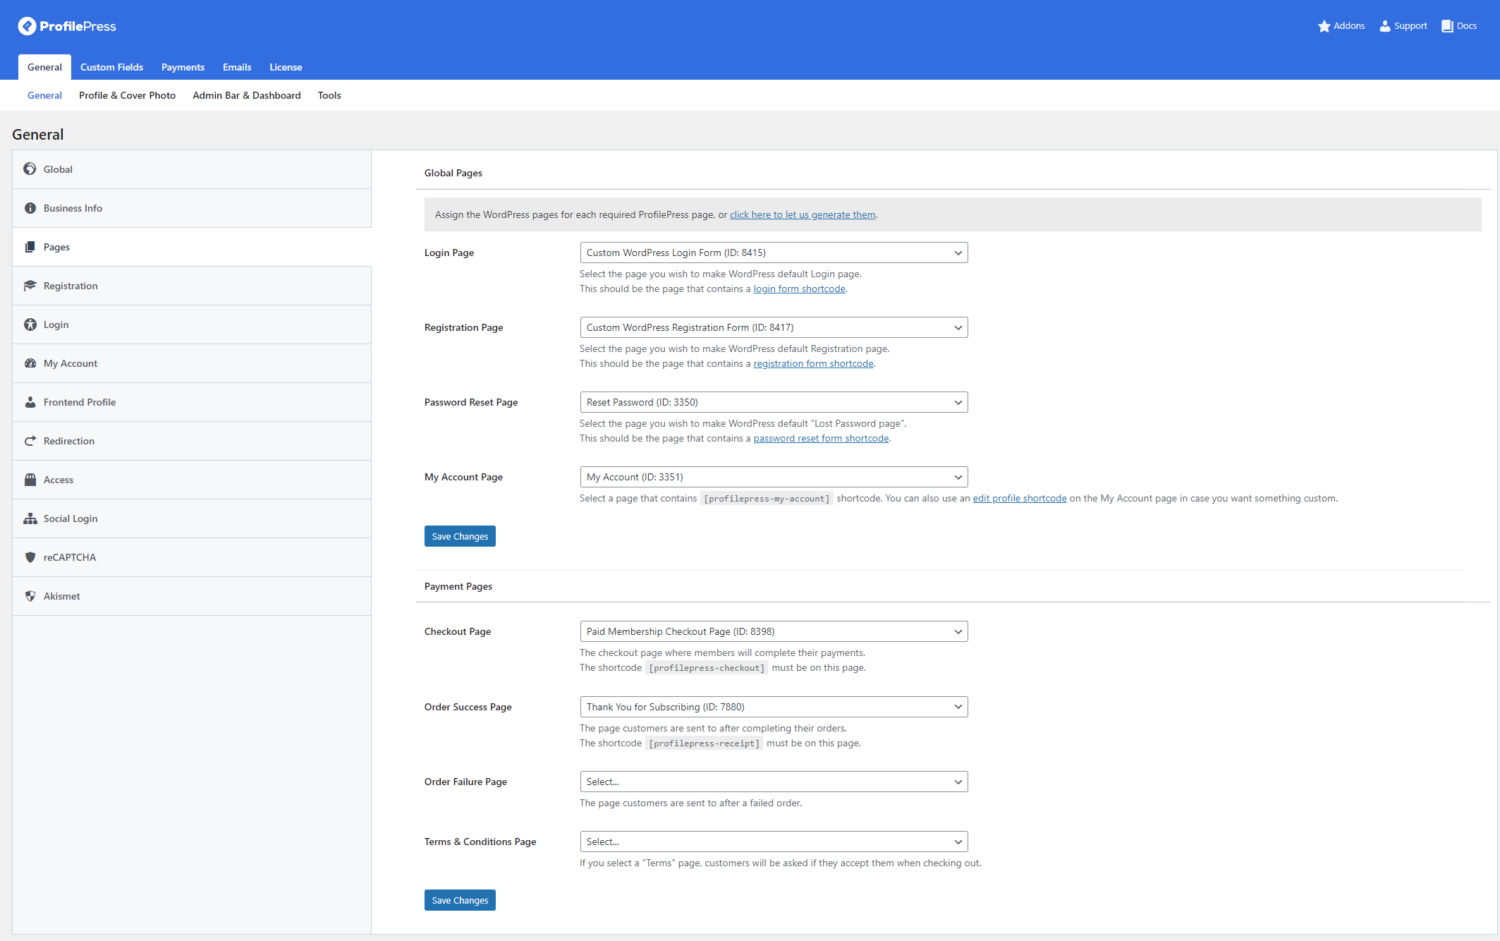Open the password reset form shortcode link

[821, 439]
